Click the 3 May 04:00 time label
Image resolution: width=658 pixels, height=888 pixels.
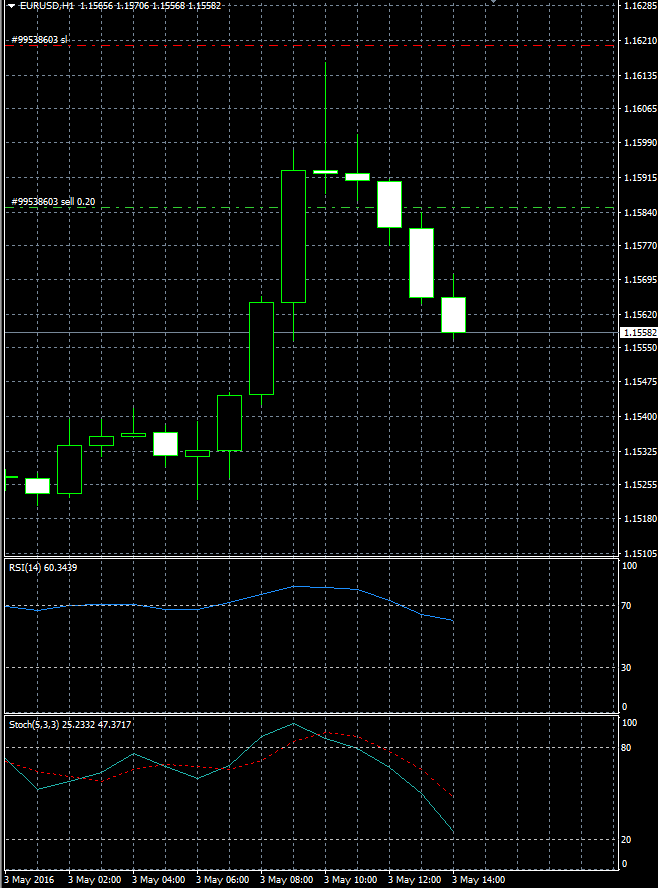click(x=159, y=880)
